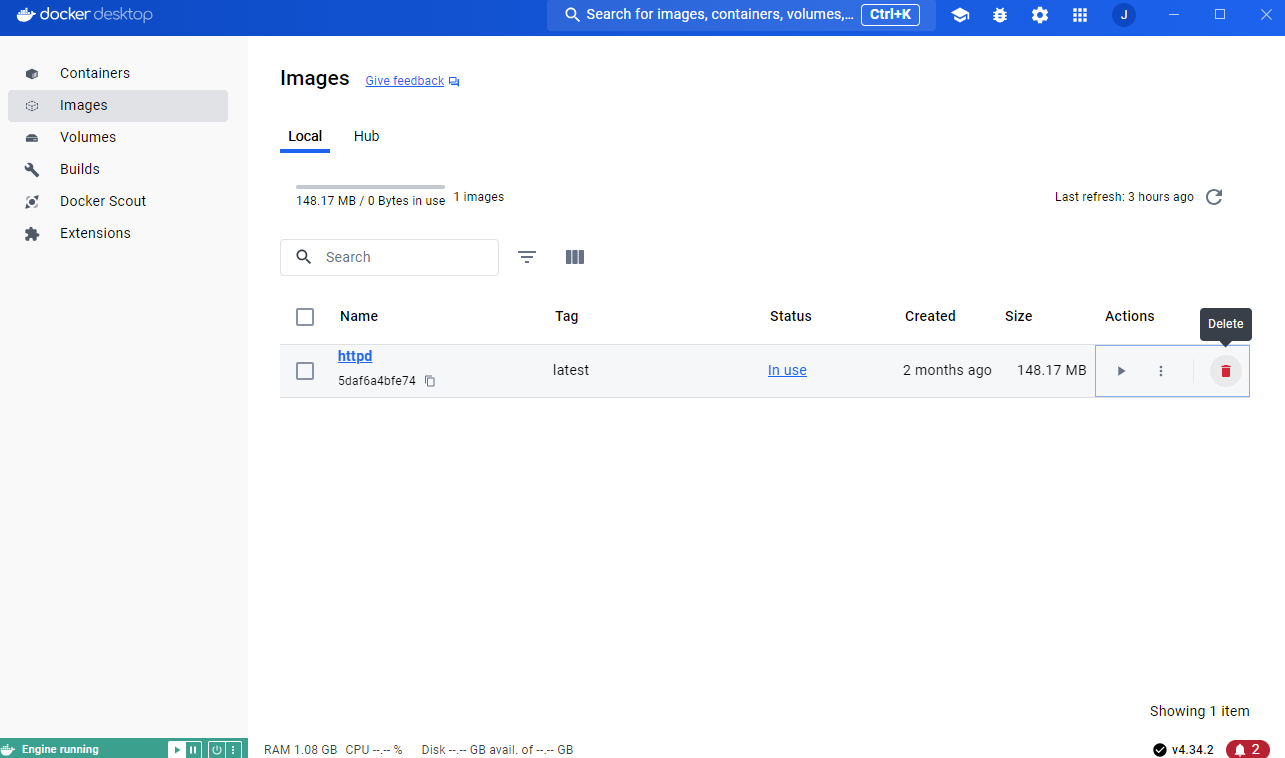Open Settings gear icon in header
Screen dimensions: 1285x758
1040,15
